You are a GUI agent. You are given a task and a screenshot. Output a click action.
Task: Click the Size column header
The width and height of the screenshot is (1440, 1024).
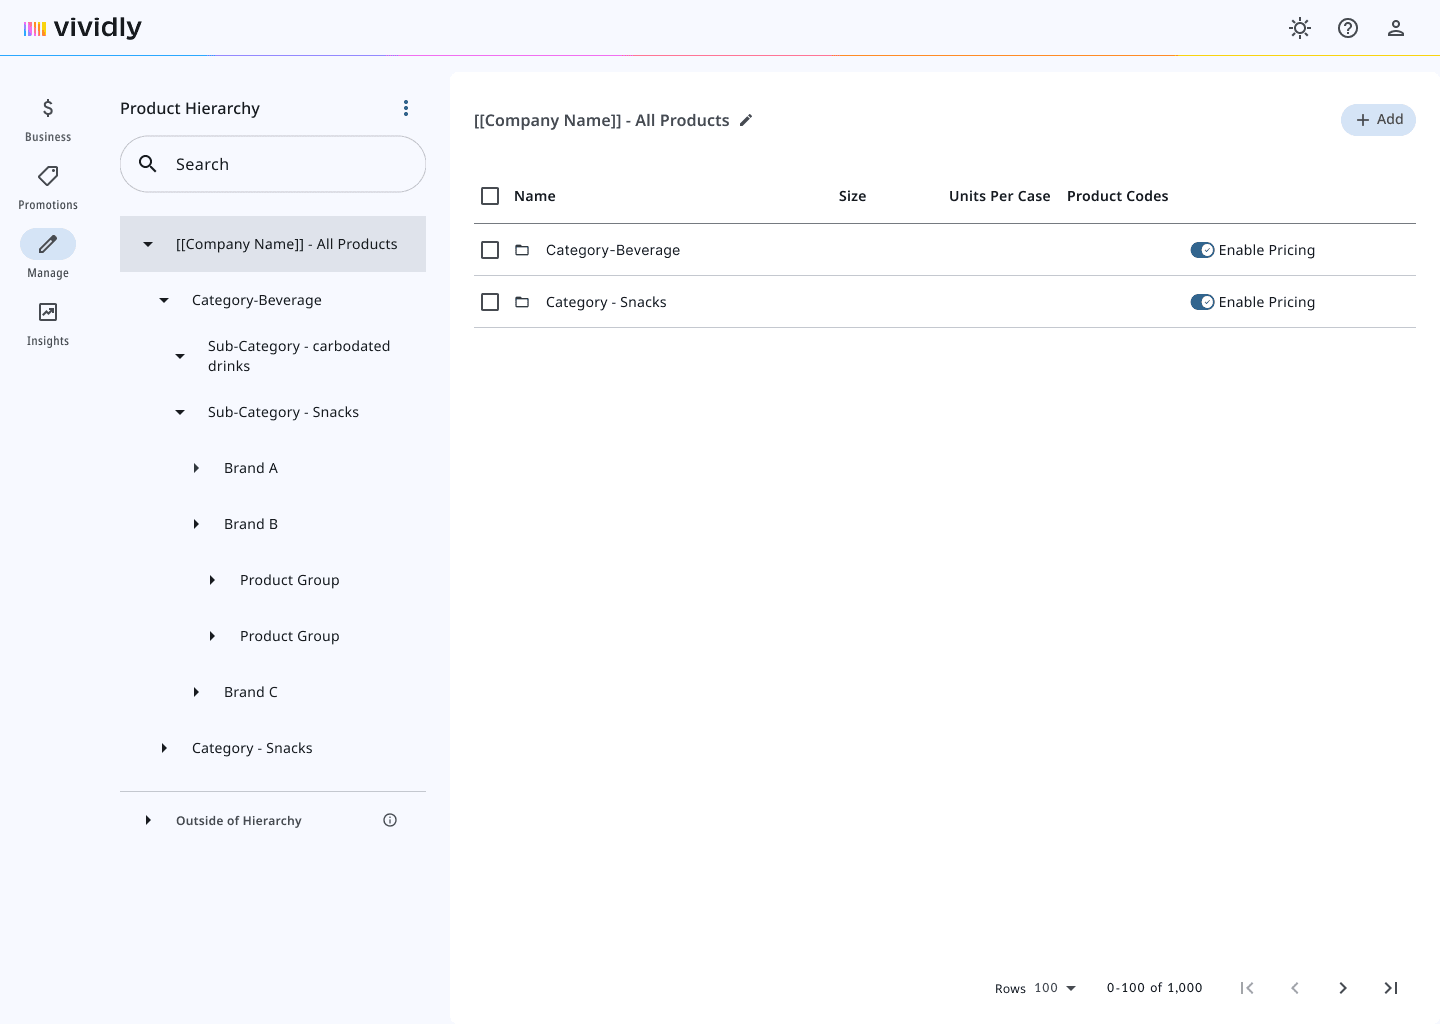853,196
